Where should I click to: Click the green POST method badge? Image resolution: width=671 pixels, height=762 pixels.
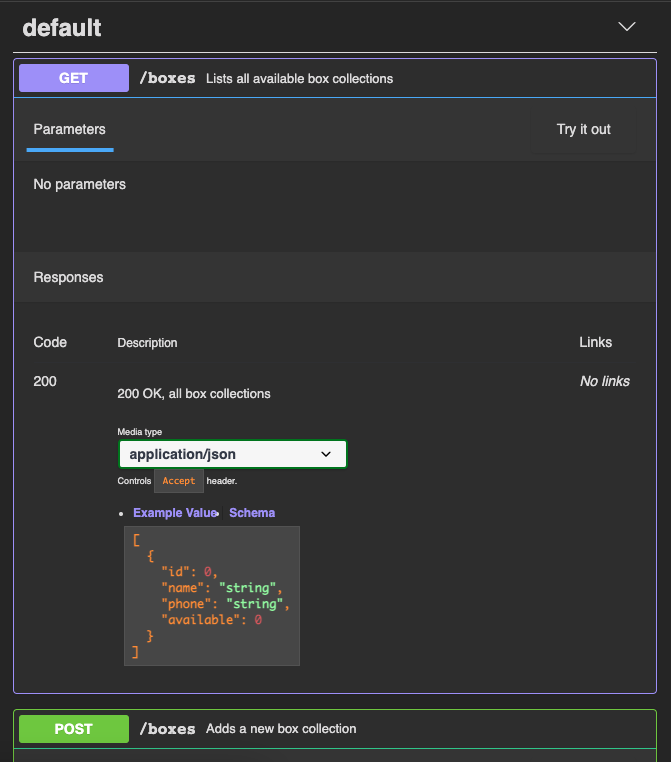pyautogui.click(x=74, y=729)
